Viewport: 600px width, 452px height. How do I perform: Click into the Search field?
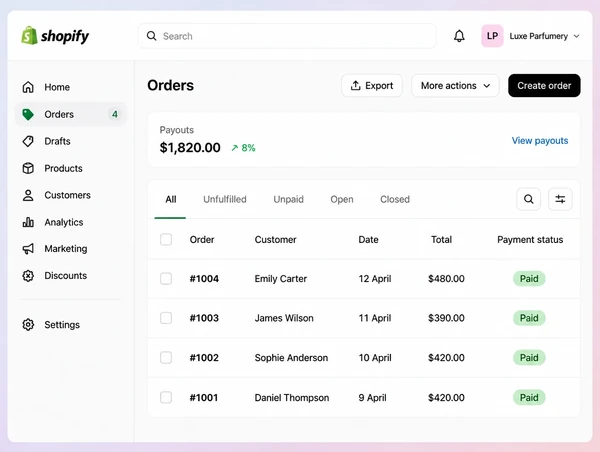pyautogui.click(x=287, y=36)
